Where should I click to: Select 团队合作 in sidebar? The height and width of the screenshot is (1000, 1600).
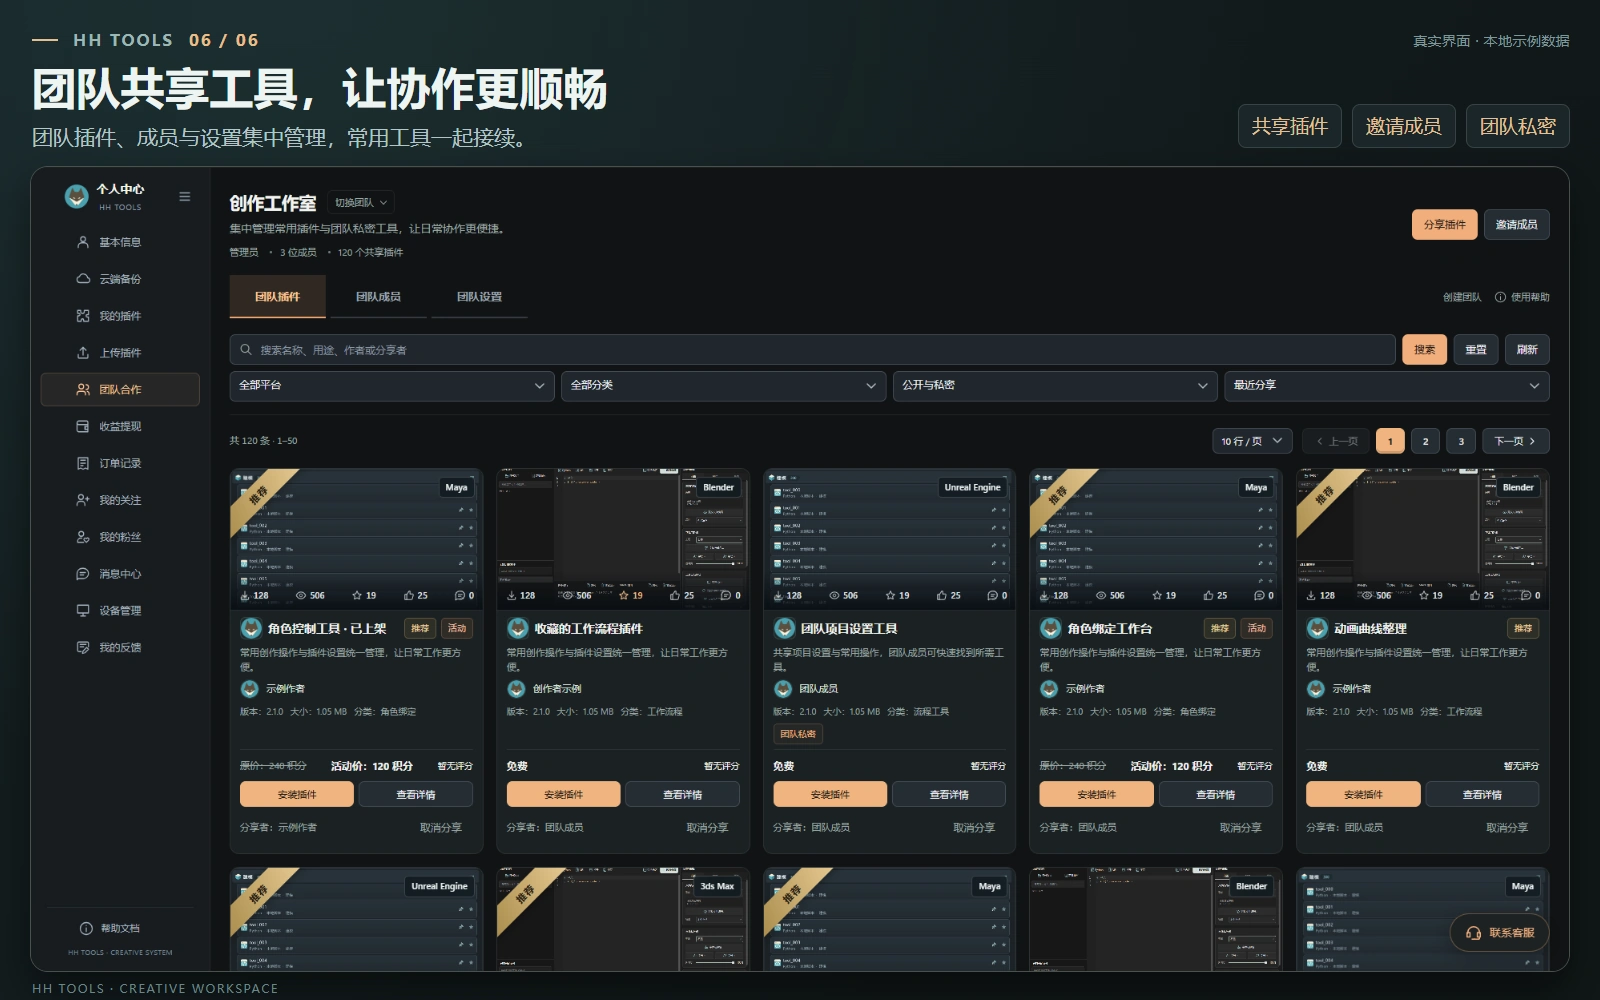pos(120,390)
